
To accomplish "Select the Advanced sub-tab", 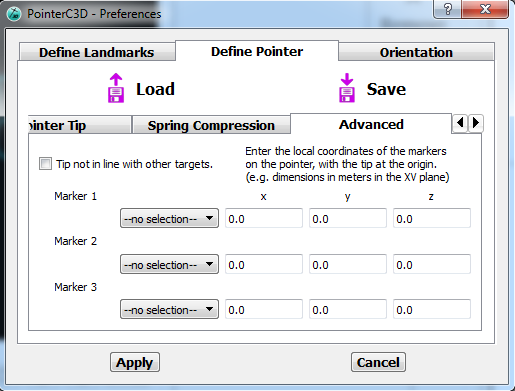I will click(x=371, y=124).
